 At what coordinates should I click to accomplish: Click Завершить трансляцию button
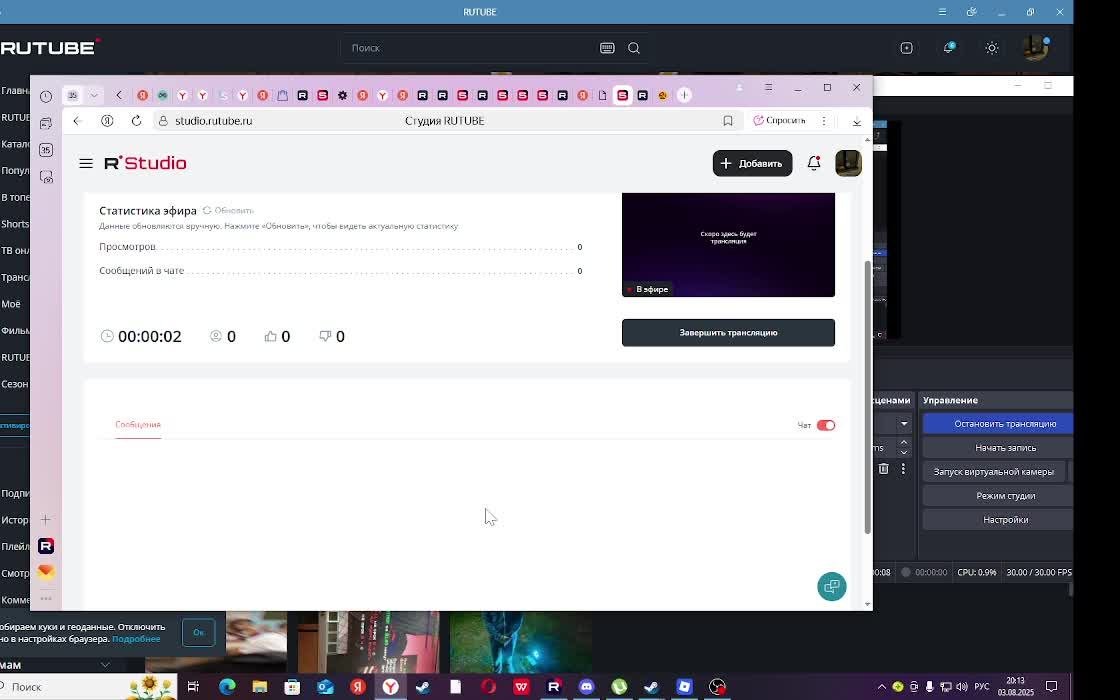pos(728,333)
